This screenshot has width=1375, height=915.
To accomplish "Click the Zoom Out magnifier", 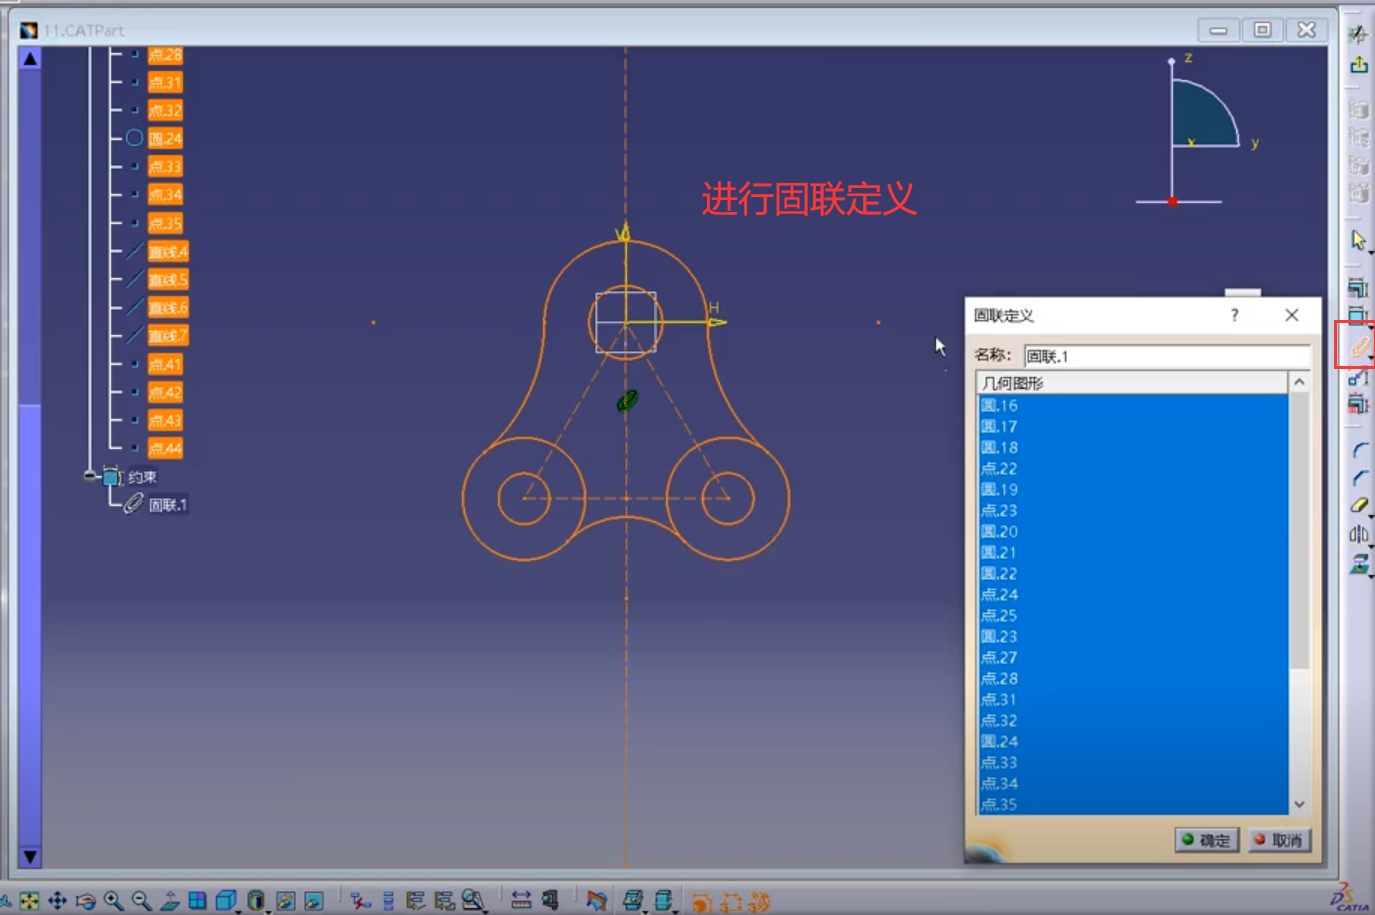I will (141, 901).
